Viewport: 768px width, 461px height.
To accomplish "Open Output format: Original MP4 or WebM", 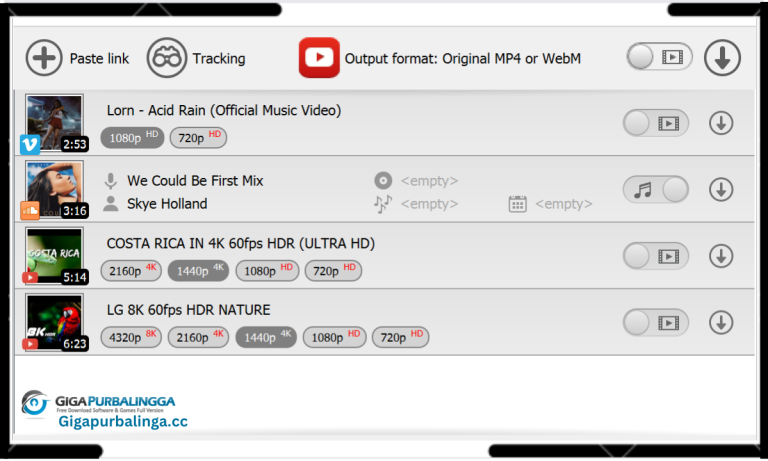I will click(x=462, y=58).
